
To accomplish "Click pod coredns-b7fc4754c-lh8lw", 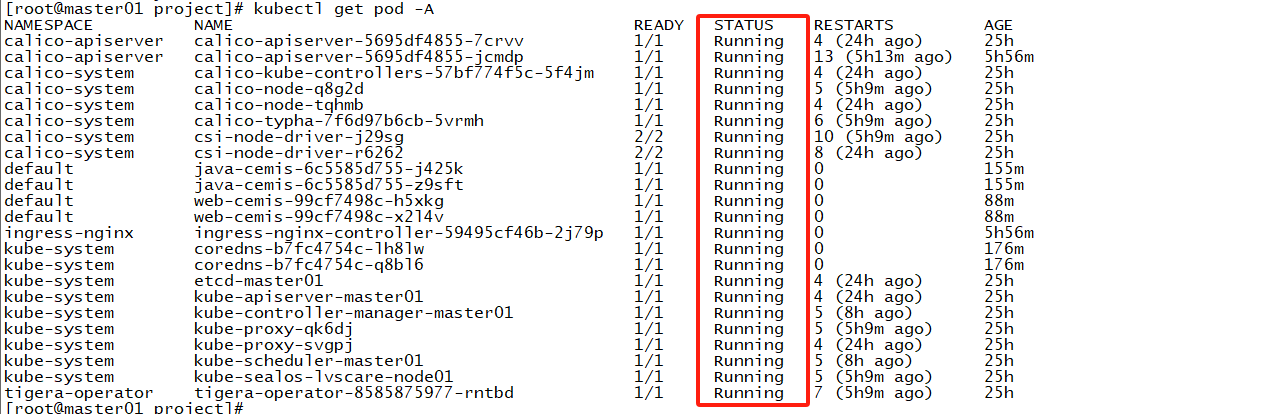I will (309, 249).
